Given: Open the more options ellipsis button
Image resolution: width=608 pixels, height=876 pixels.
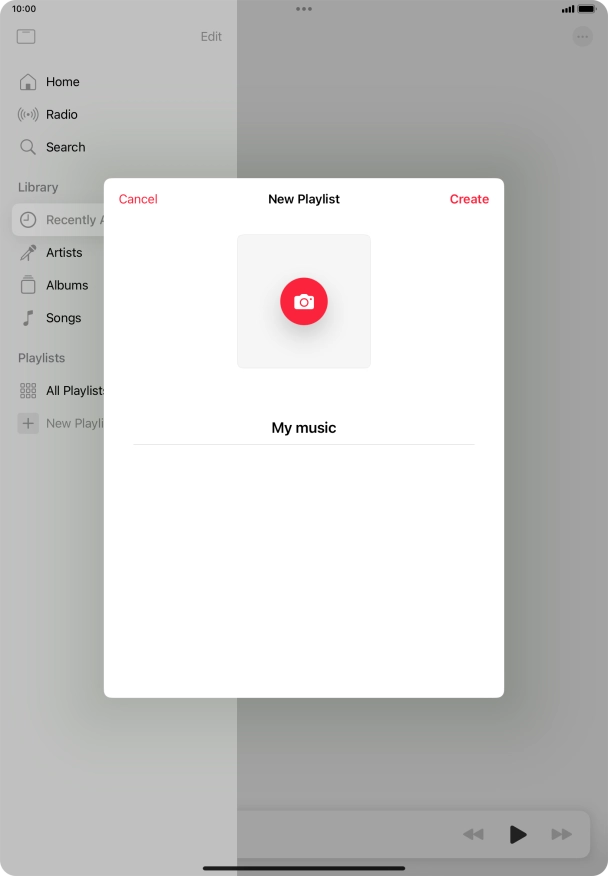Looking at the screenshot, I should click(582, 37).
